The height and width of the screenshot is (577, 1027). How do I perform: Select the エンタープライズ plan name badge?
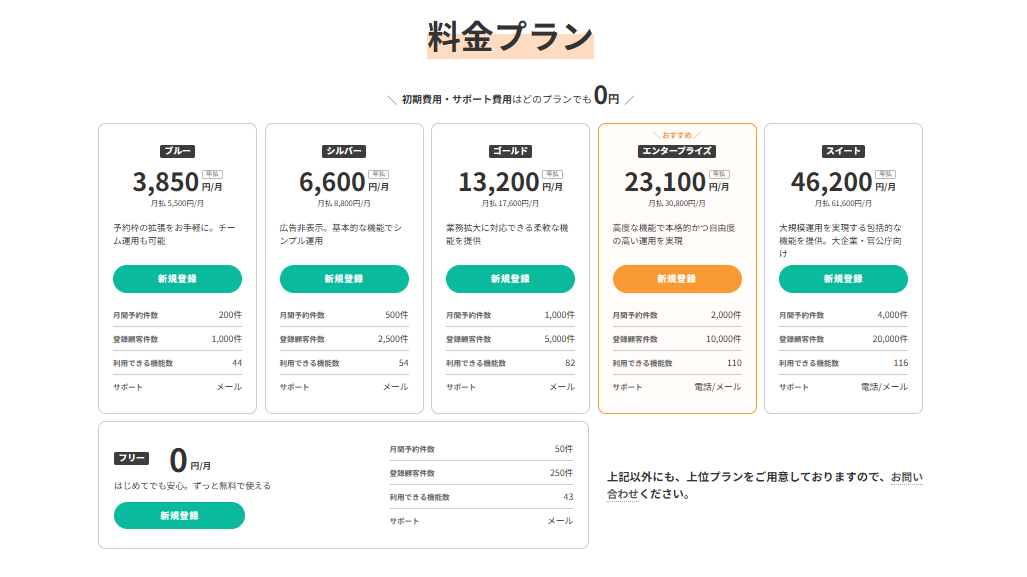pos(677,152)
